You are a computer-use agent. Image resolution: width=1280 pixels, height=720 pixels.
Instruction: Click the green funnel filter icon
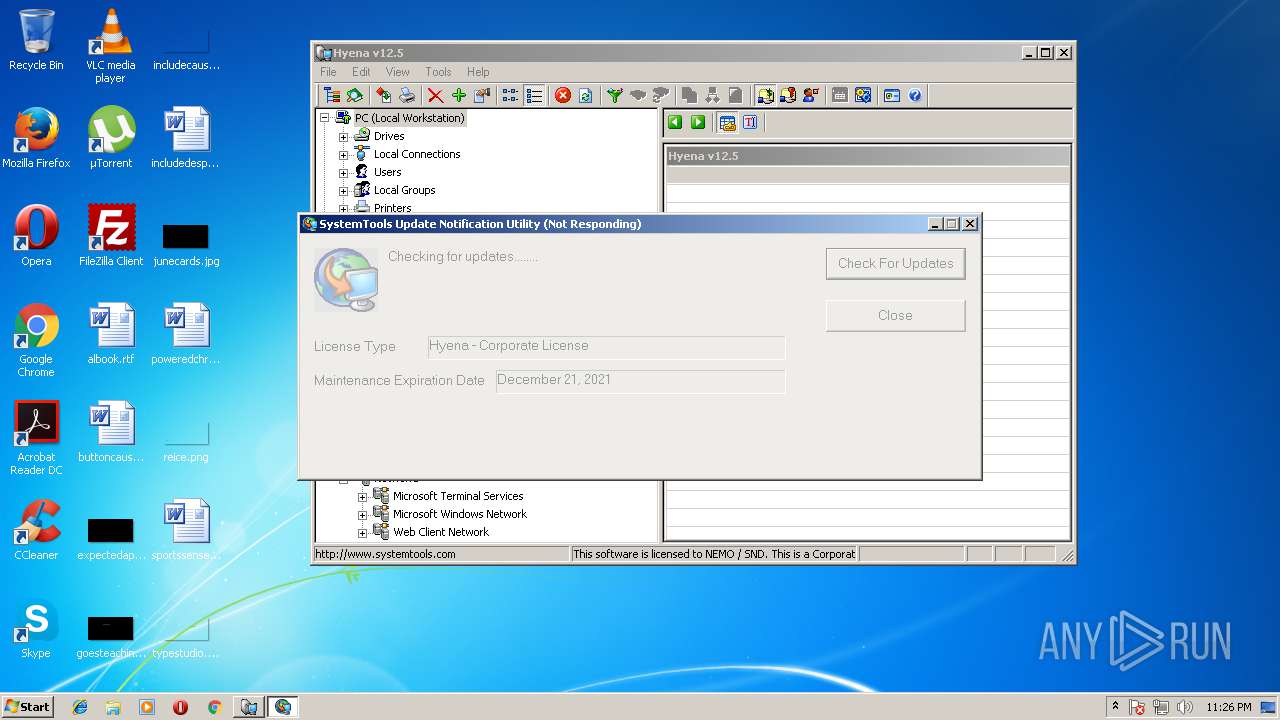click(x=614, y=95)
